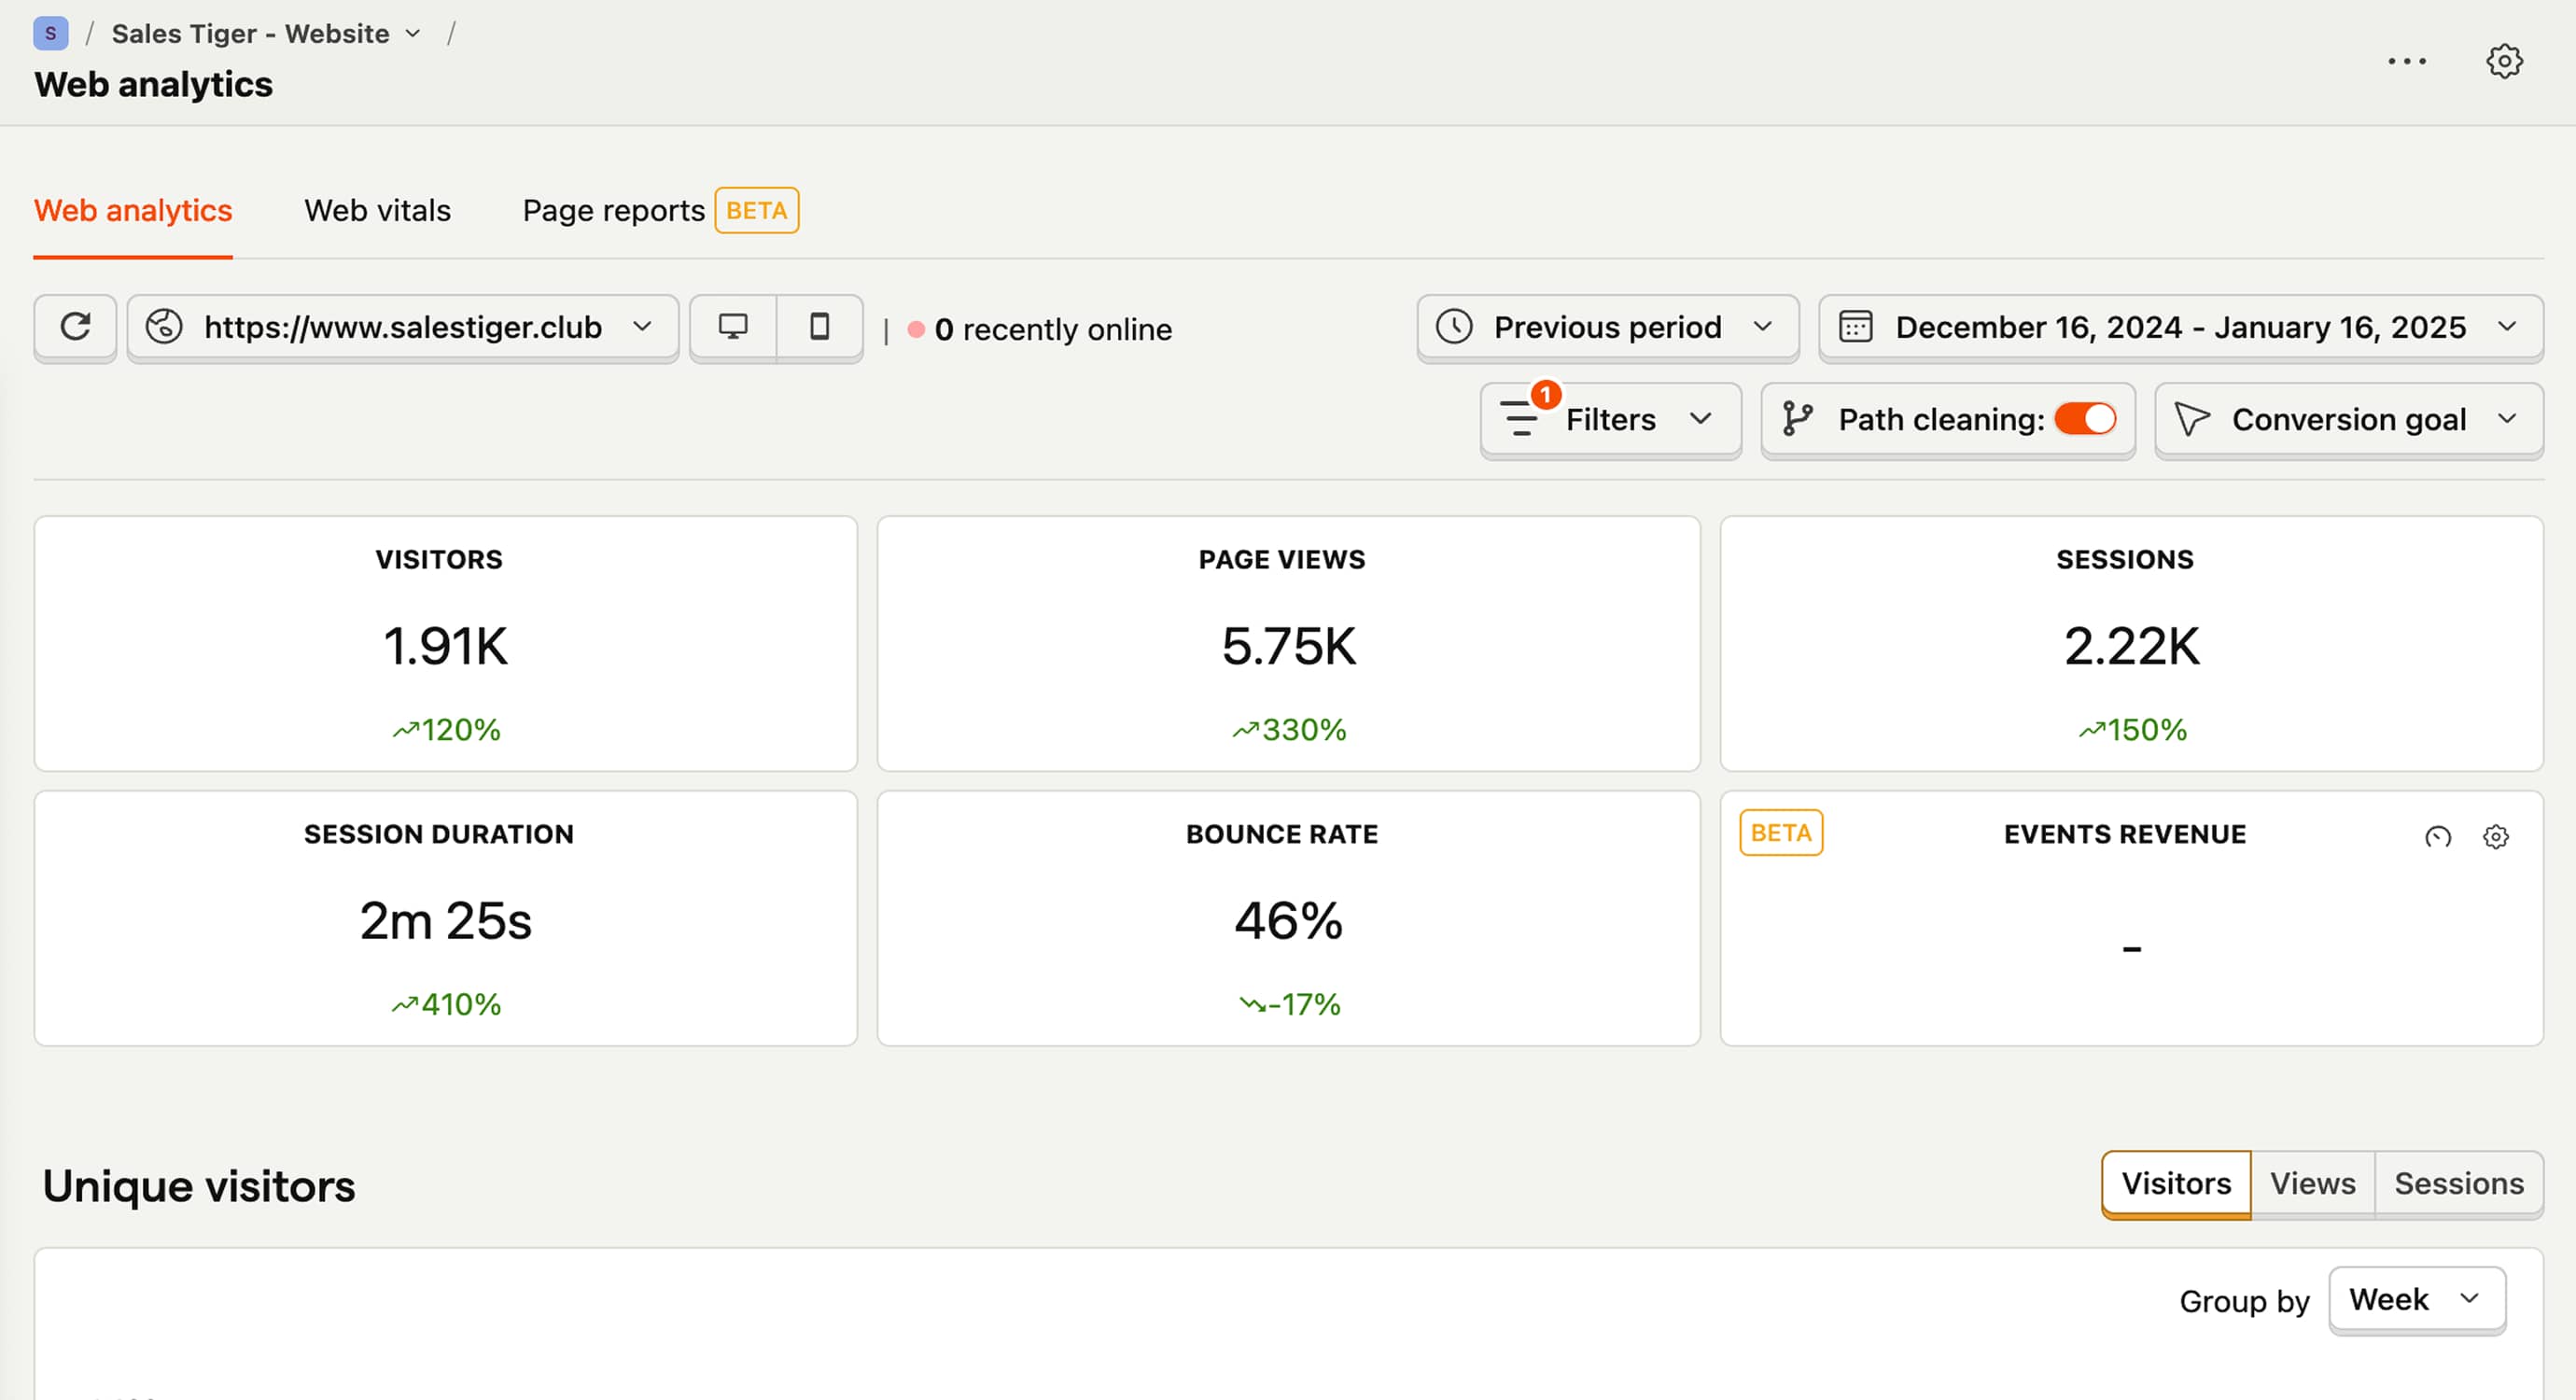Open settings gear in top right header
The width and height of the screenshot is (2576, 1400).
coord(2503,61)
